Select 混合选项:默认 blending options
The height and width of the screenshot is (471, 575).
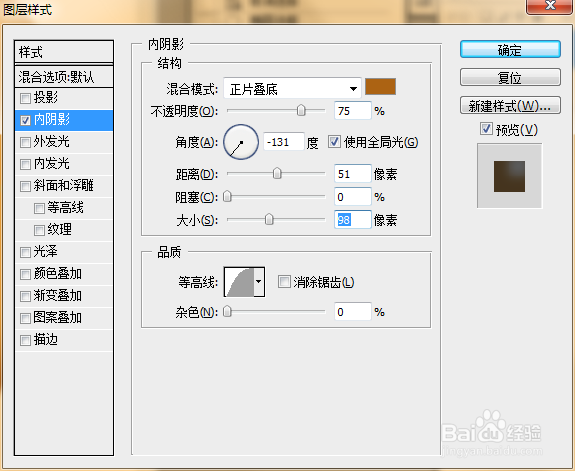[64, 77]
